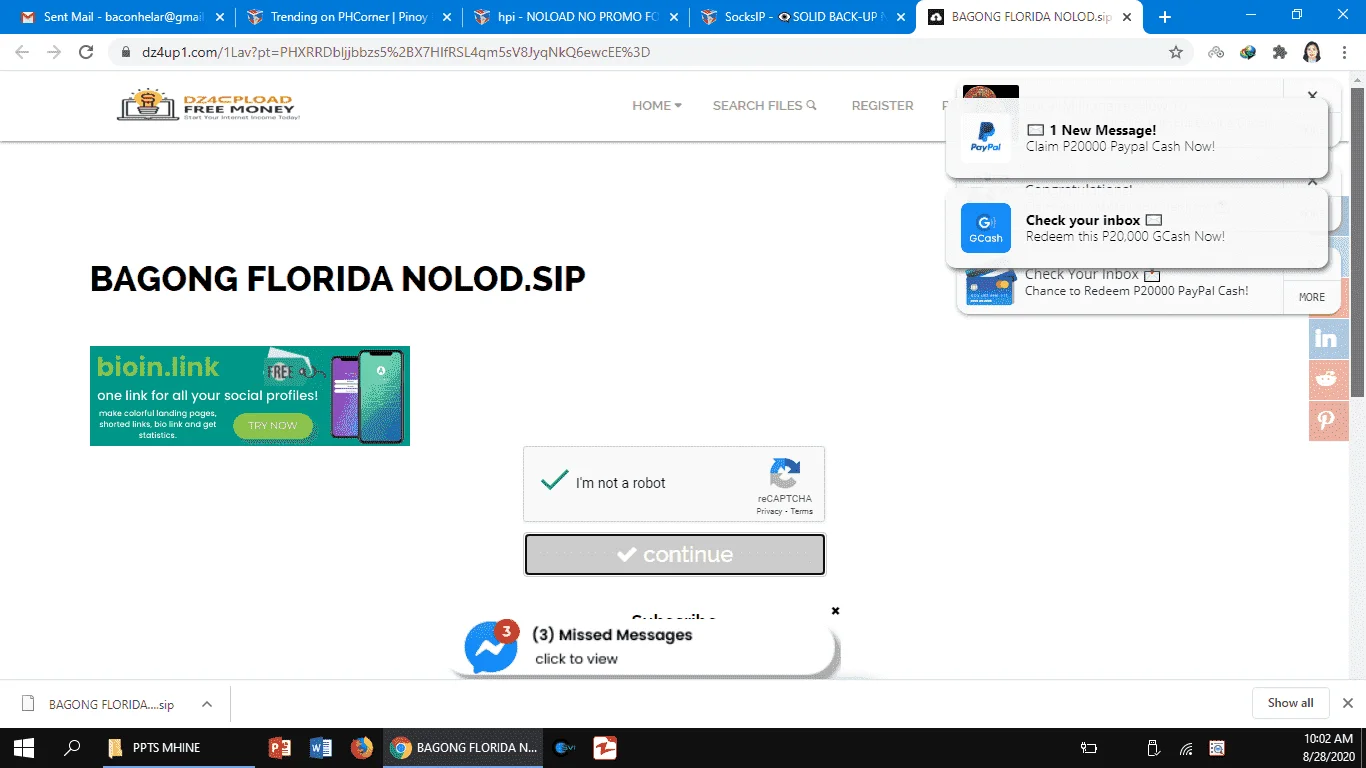Click the (3) Missed Messages text
The width and height of the screenshot is (1366, 768).
[612, 635]
